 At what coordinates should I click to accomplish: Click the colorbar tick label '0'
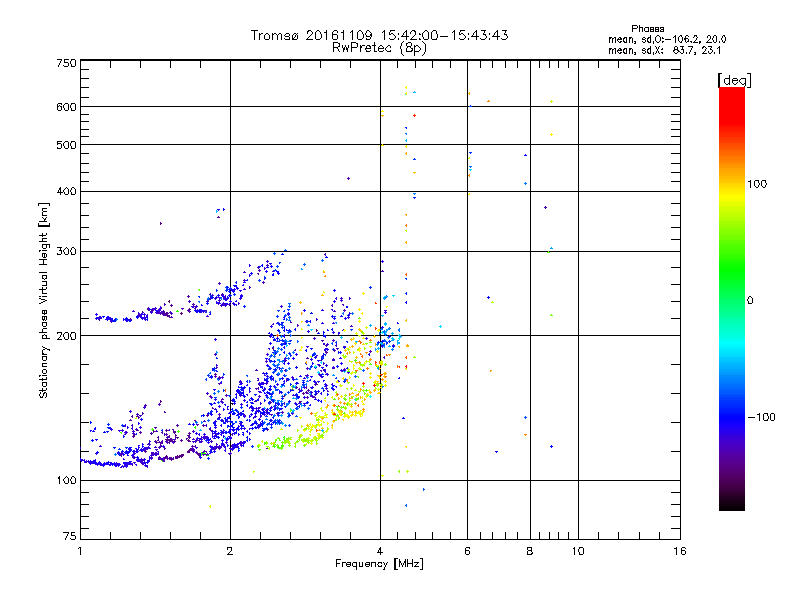click(x=749, y=301)
